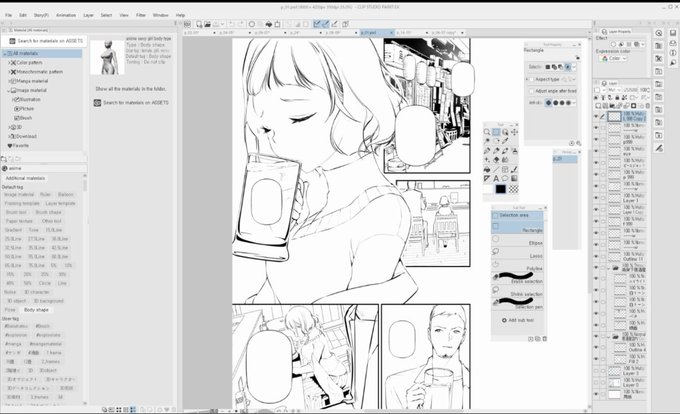Screen dimensions: 680x414
Task: Expand the Monochromatic pattern folder
Action: 9,72
